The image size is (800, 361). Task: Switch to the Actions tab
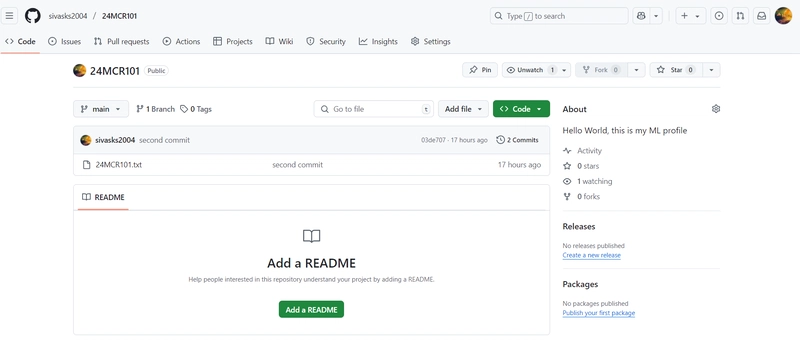[x=181, y=42]
